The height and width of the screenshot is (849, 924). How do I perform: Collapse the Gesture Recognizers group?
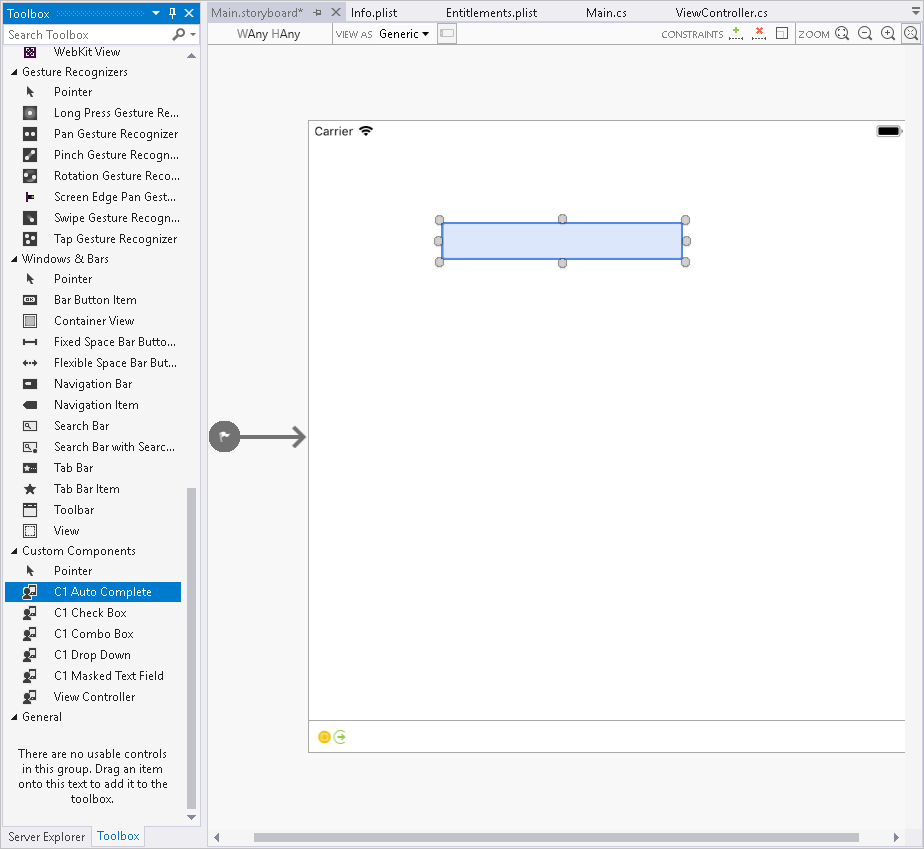point(14,72)
